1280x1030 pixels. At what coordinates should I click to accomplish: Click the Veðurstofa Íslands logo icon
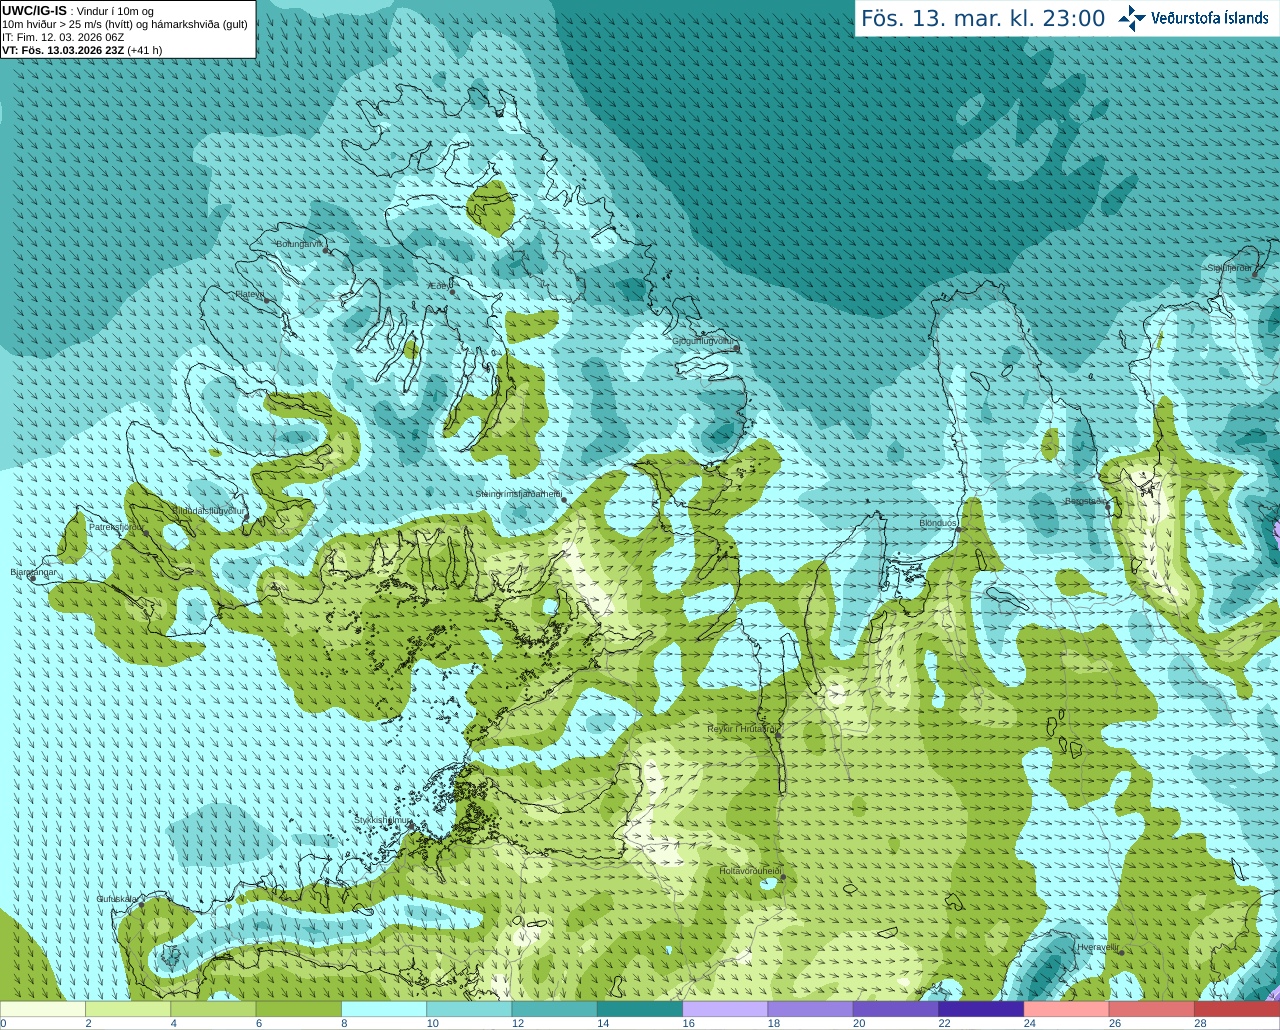click(1132, 18)
